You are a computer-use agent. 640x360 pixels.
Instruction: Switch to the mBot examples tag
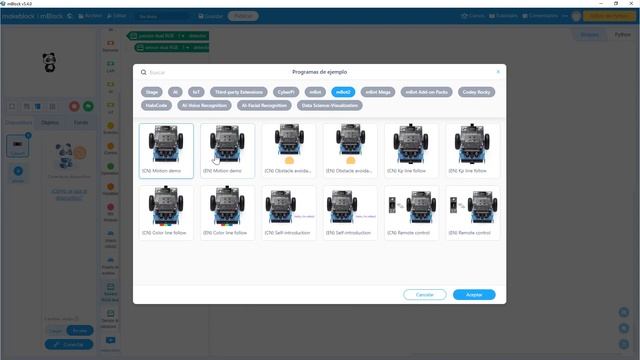[315, 92]
